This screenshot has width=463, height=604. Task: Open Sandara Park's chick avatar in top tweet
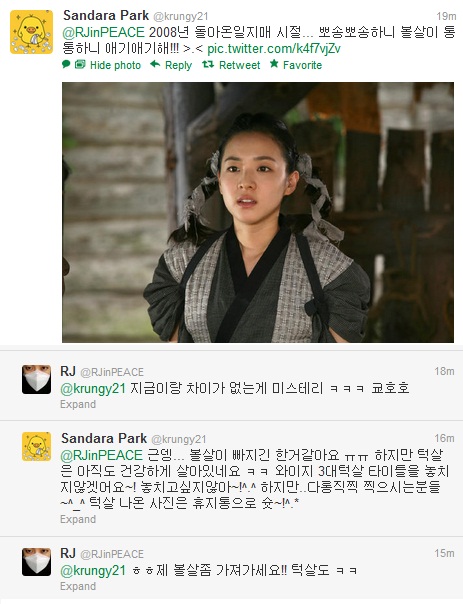pyautogui.click(x=31, y=32)
